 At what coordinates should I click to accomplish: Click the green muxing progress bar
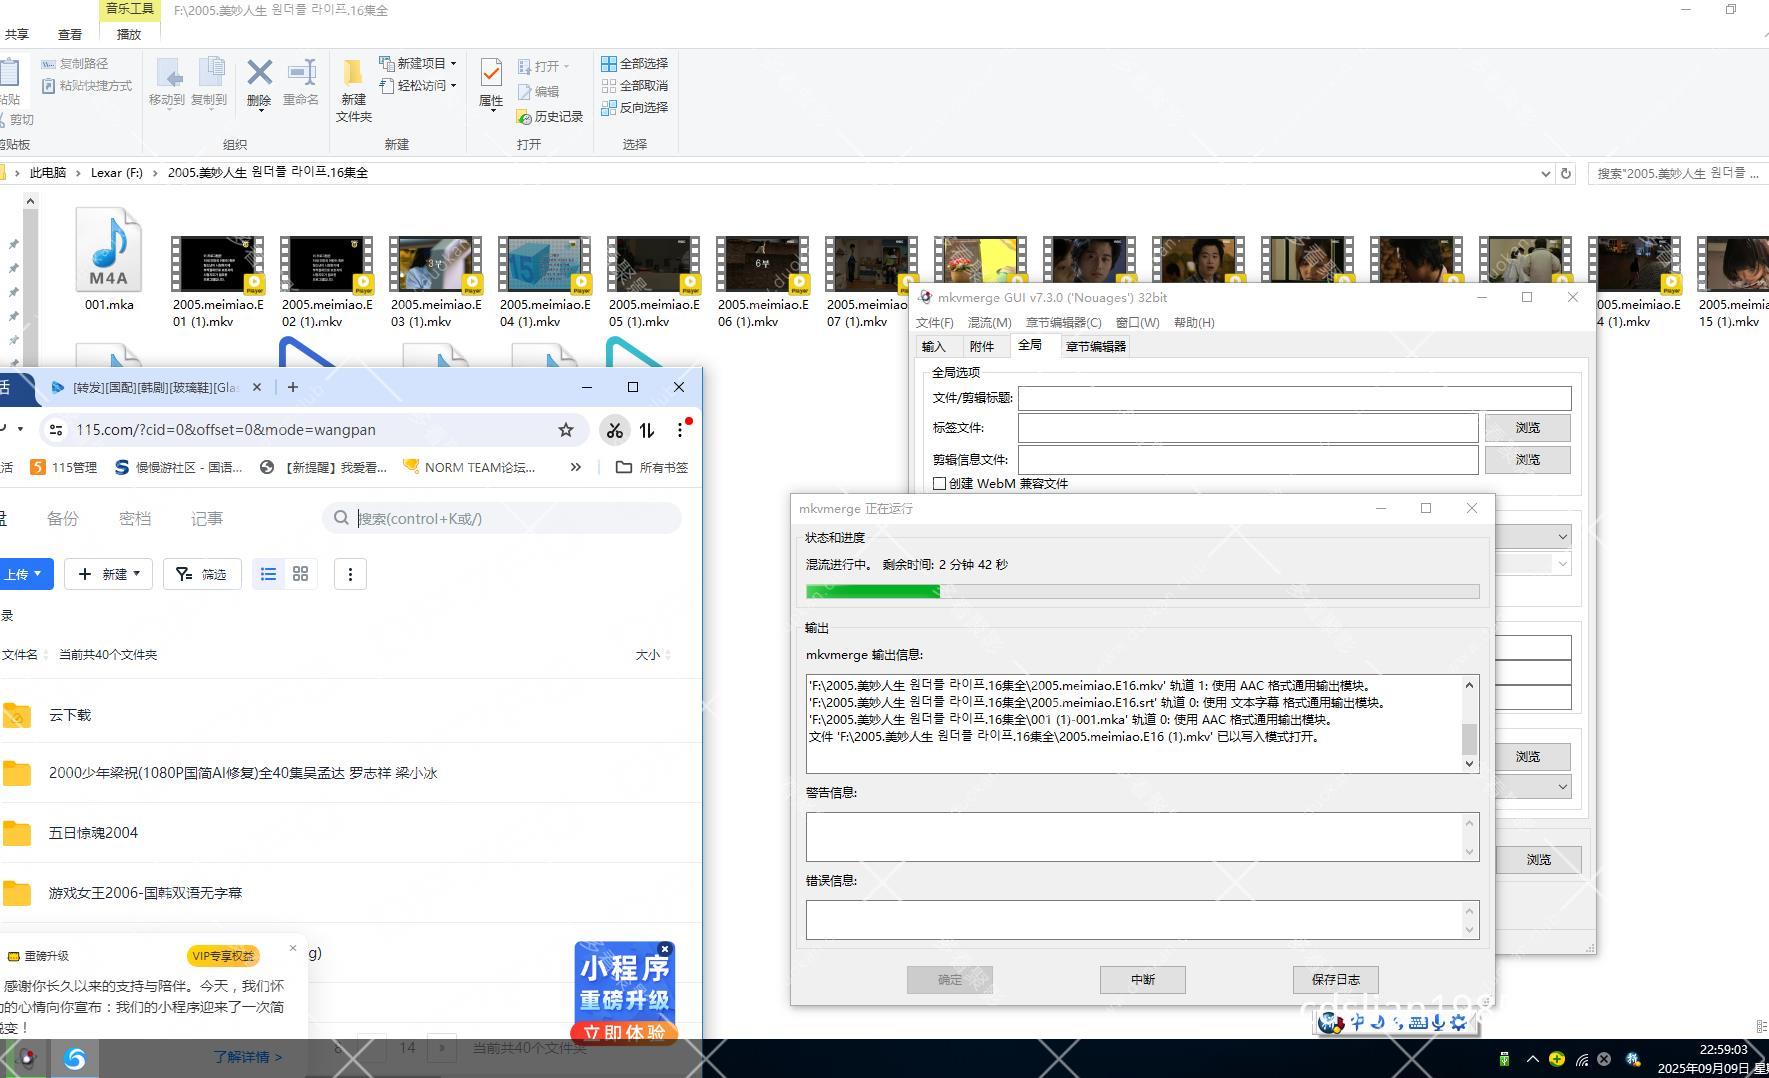[x=1142, y=592]
